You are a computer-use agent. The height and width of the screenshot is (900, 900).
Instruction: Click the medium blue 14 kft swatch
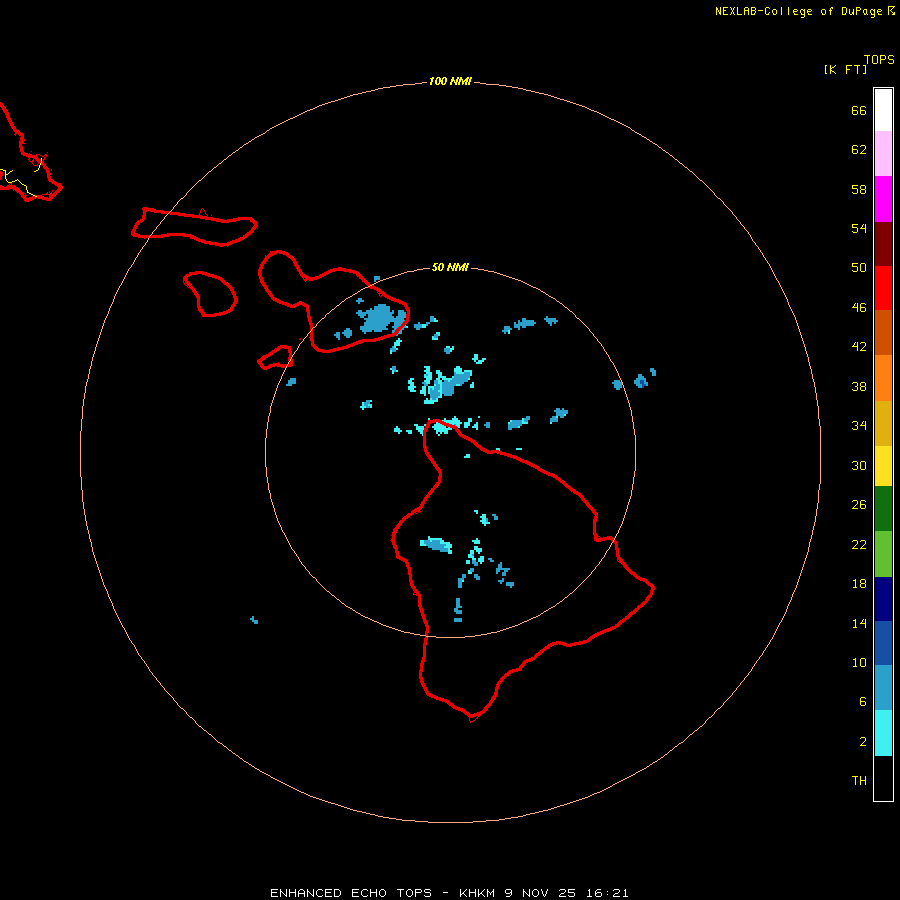point(883,643)
